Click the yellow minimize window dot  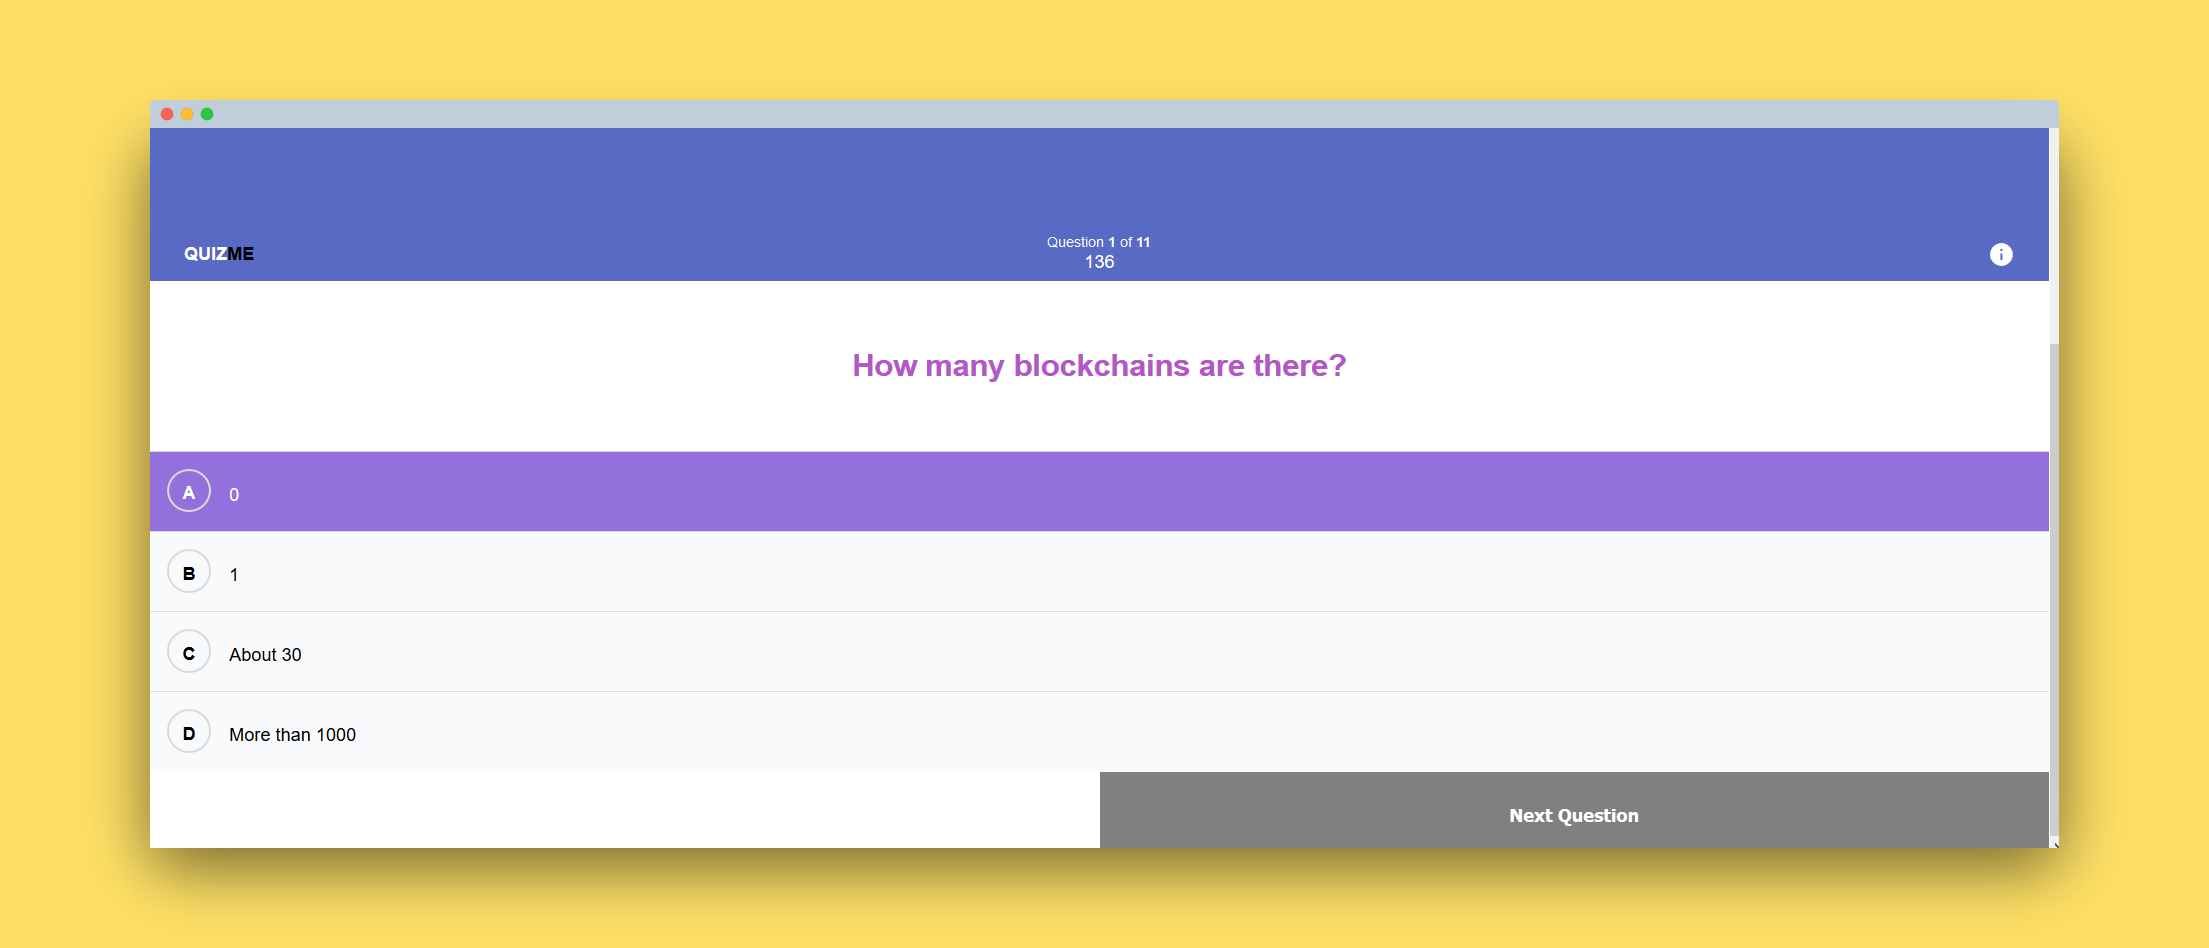click(187, 114)
